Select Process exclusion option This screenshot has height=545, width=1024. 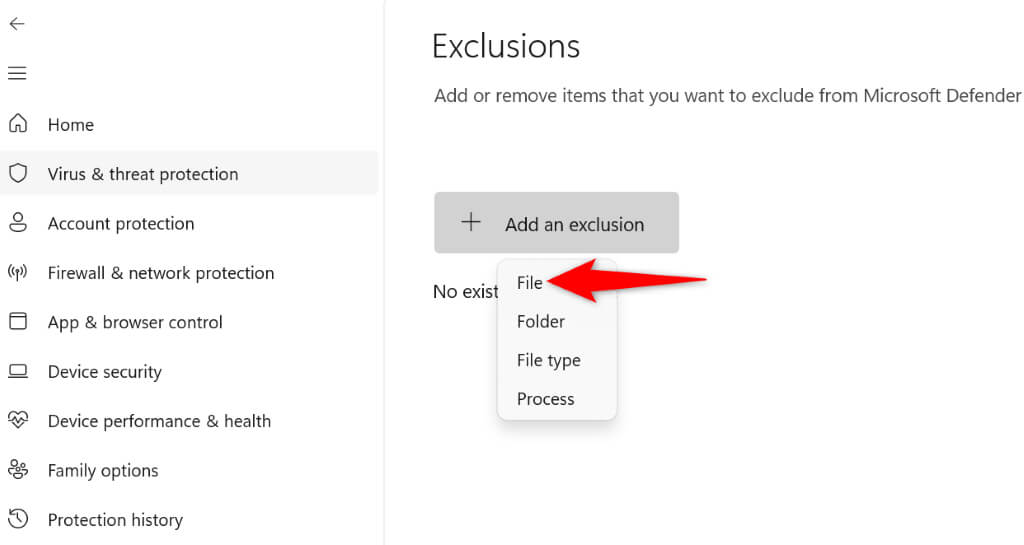[x=545, y=399]
